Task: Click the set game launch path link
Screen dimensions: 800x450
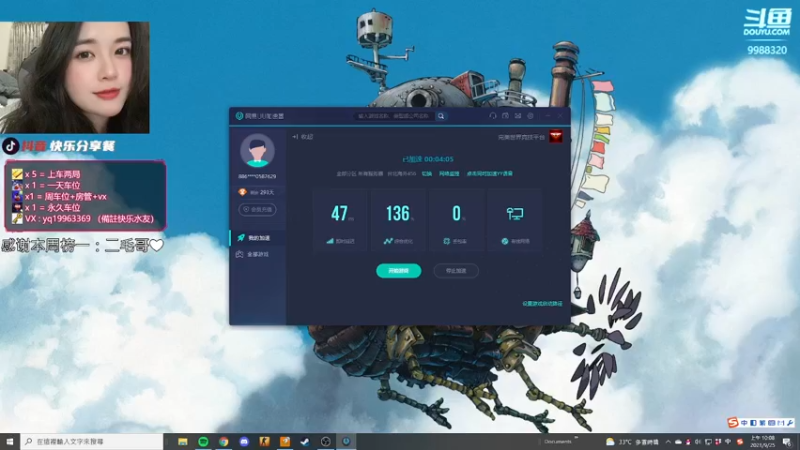Action: pos(542,304)
